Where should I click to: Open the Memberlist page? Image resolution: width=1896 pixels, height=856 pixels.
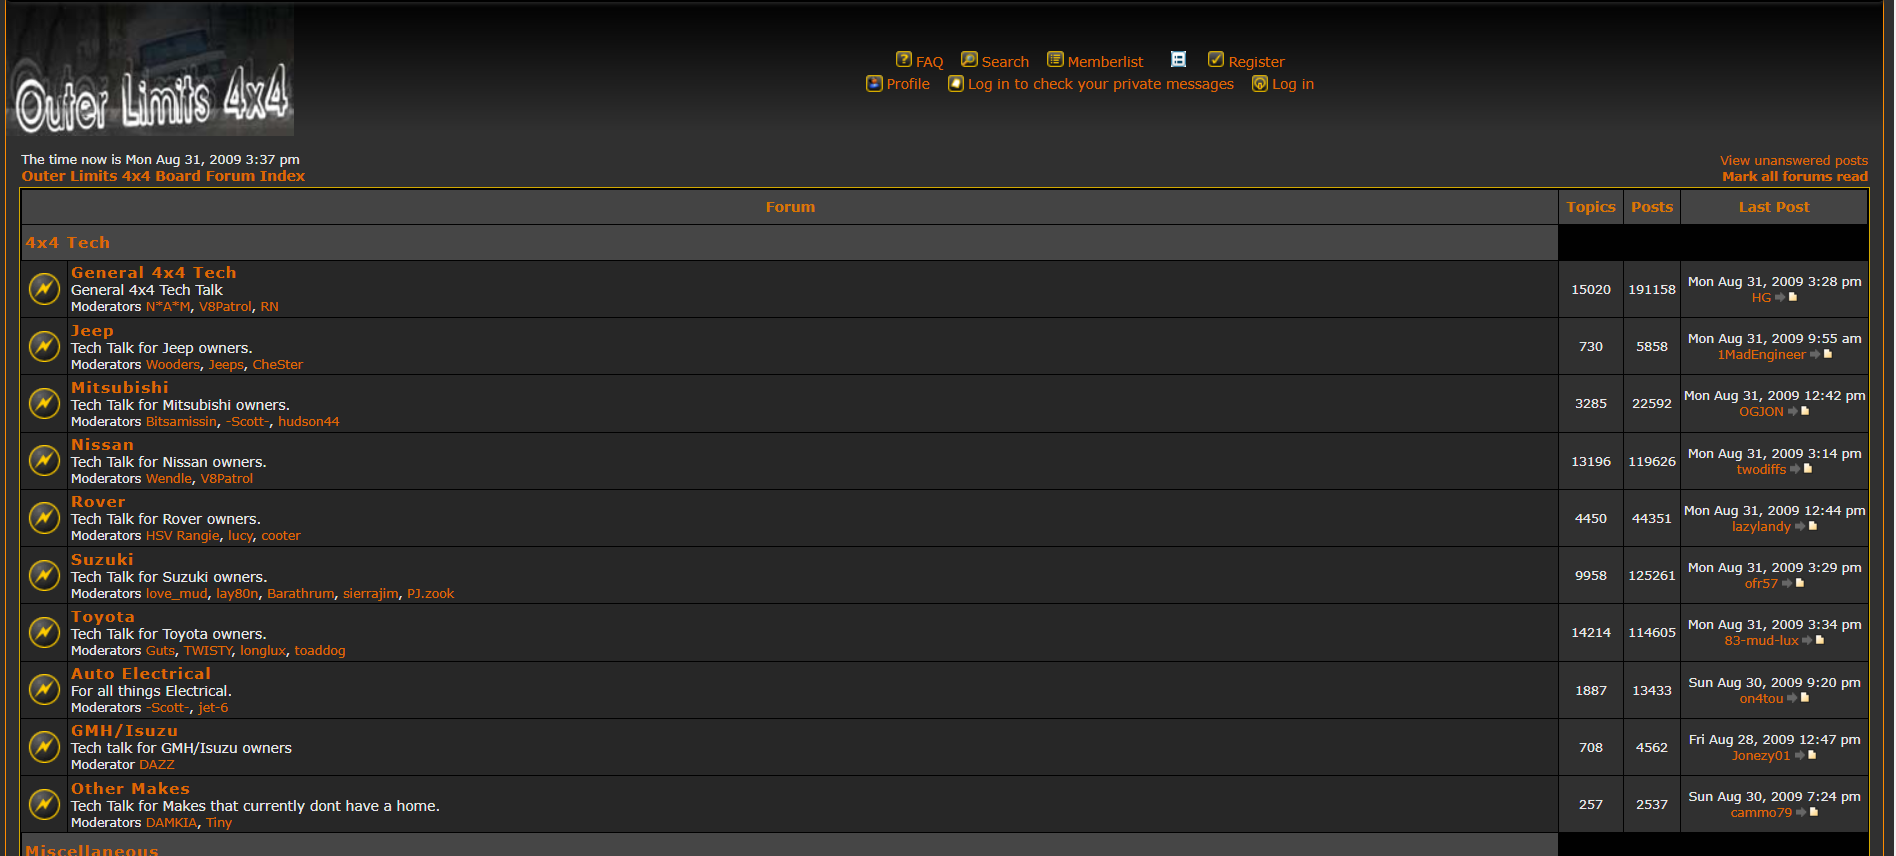(1104, 62)
